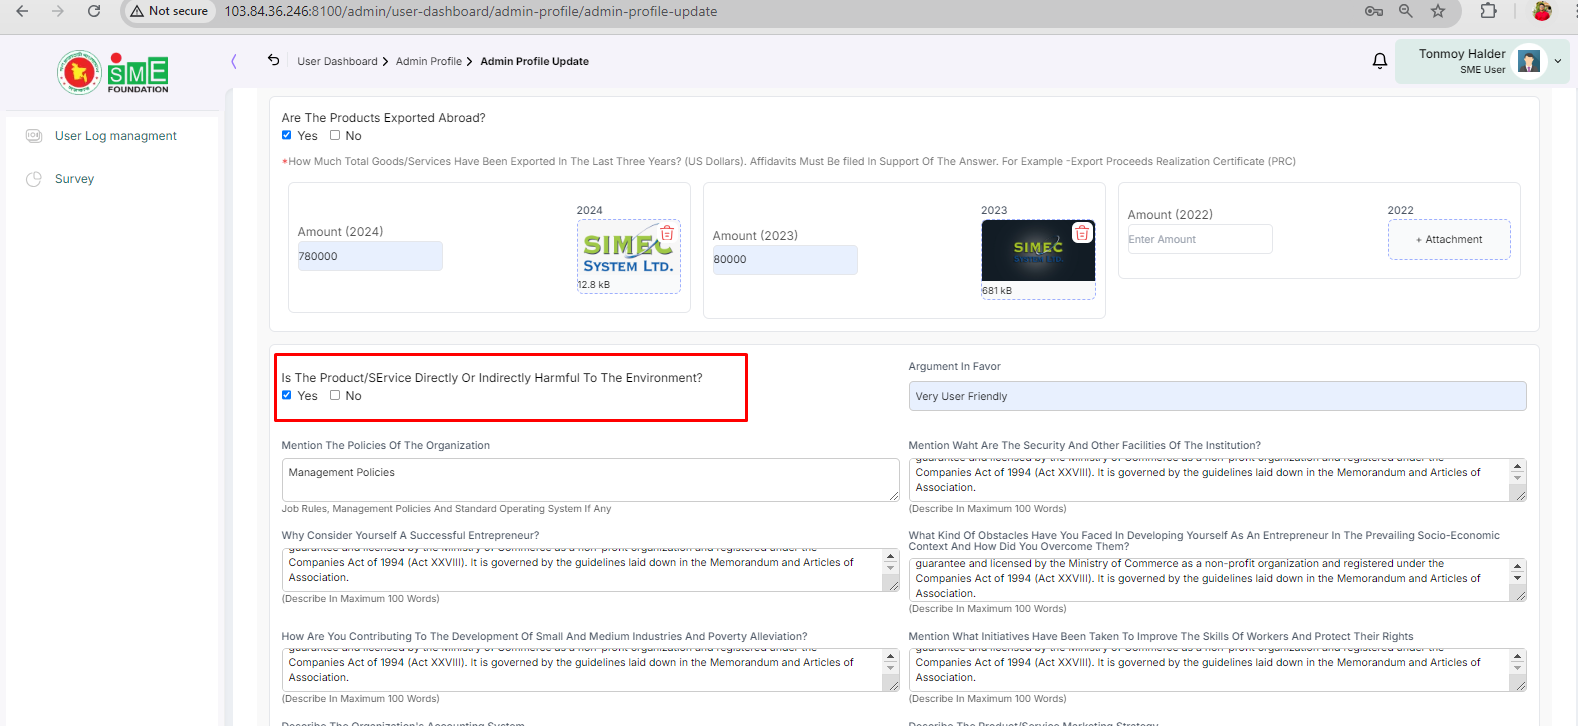Image resolution: width=1578 pixels, height=726 pixels.
Task: Open notifications bell icon
Action: coord(1380,61)
